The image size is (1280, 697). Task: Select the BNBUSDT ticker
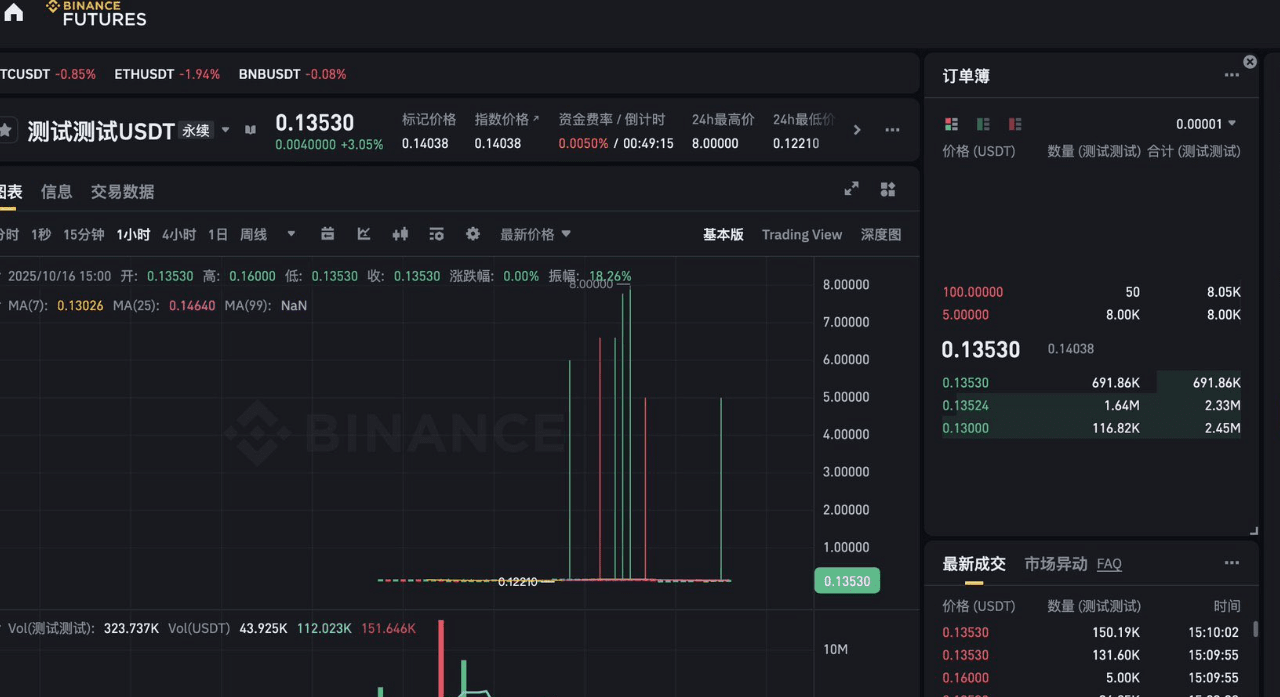(x=292, y=74)
